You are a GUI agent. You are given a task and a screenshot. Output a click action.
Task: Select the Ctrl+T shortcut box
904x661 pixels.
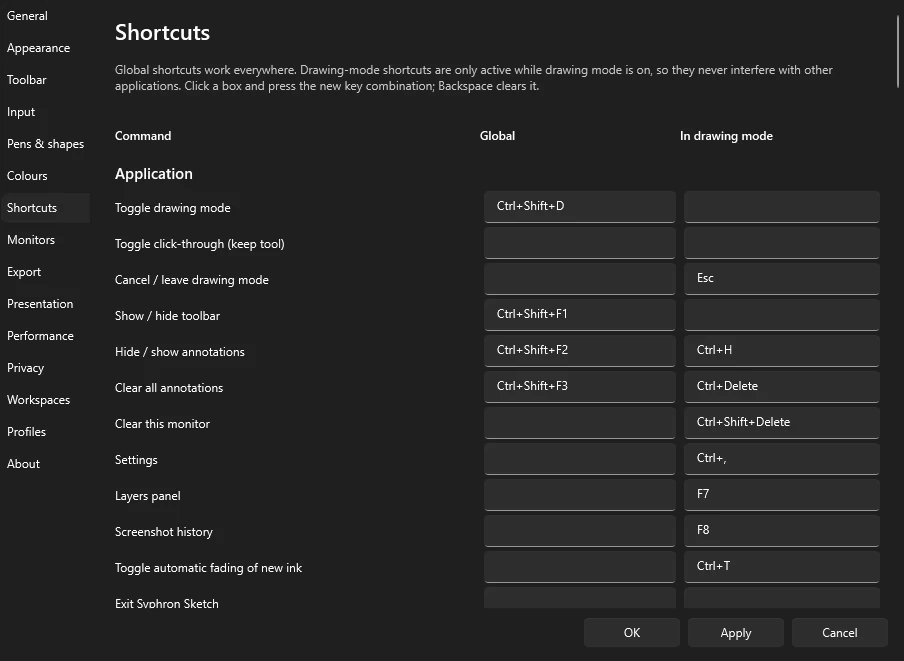click(782, 567)
